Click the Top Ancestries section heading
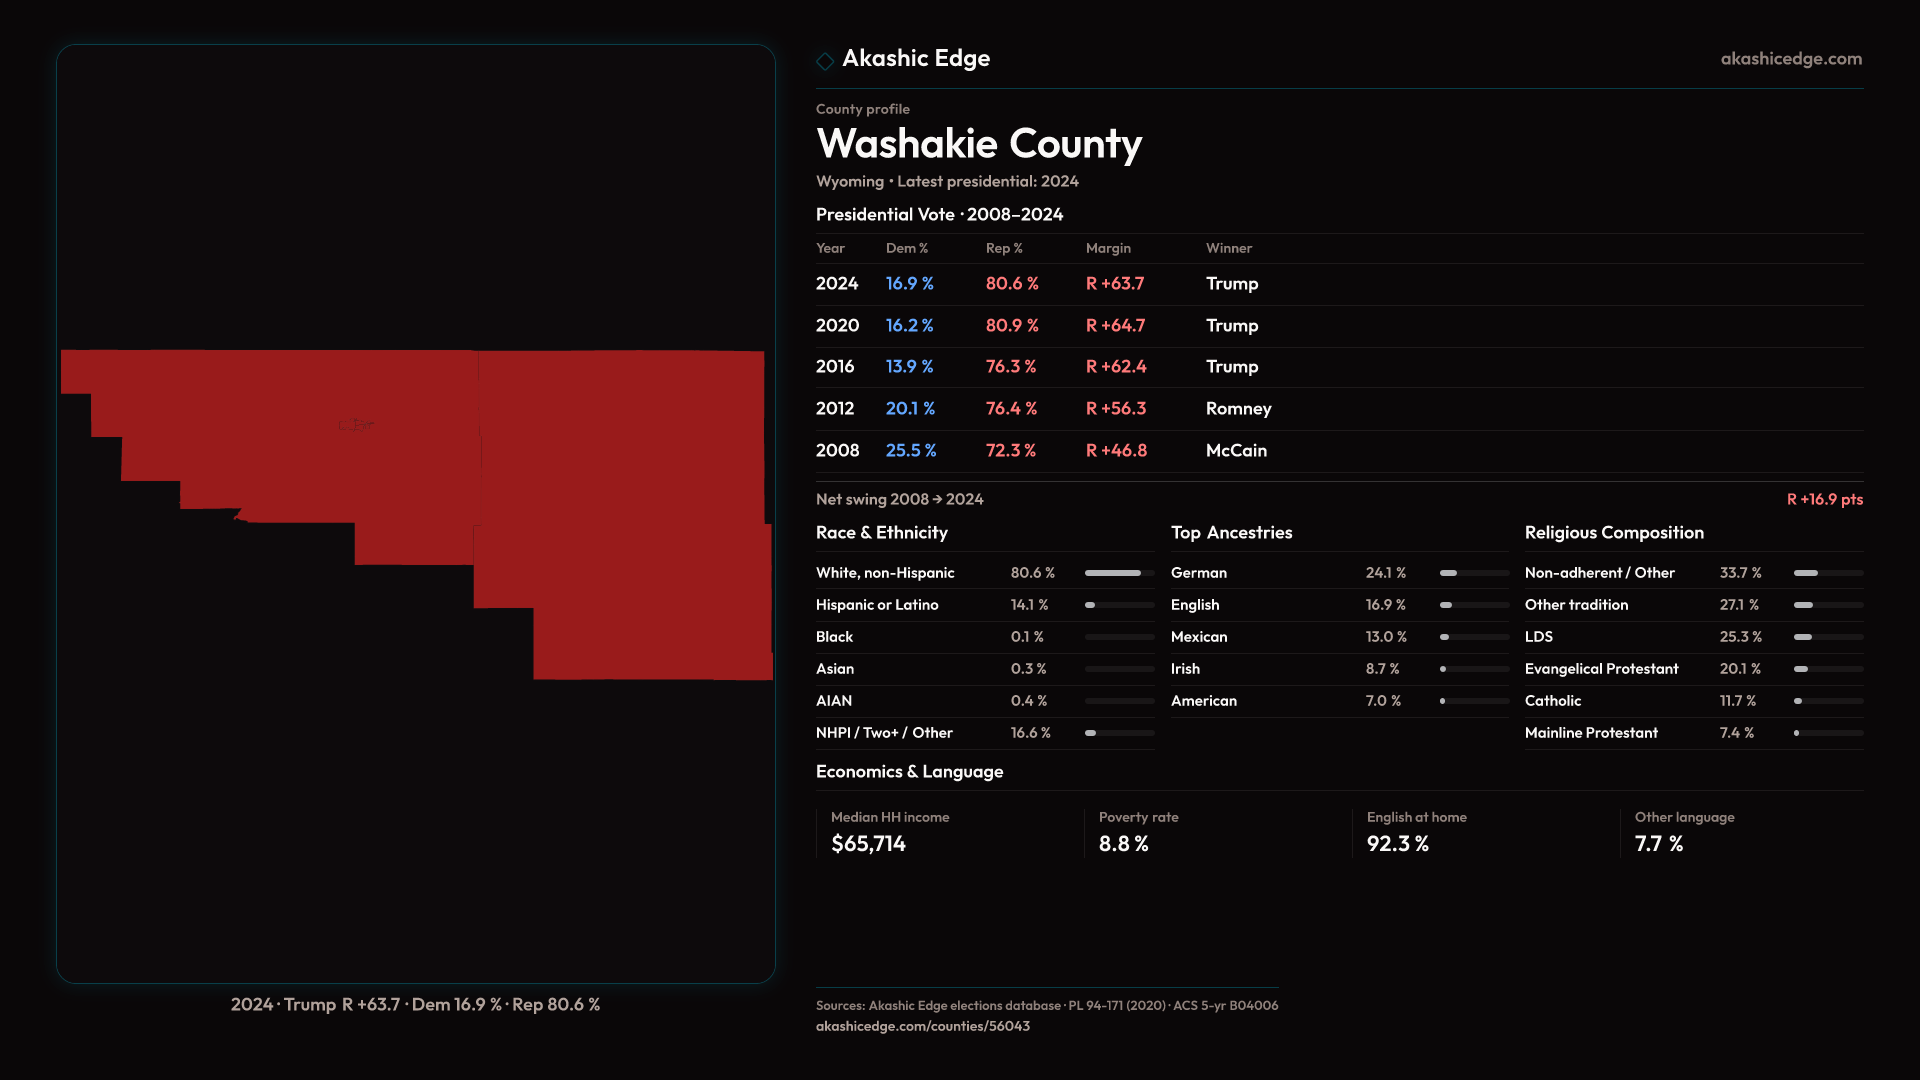1920x1080 pixels. coord(1231,533)
